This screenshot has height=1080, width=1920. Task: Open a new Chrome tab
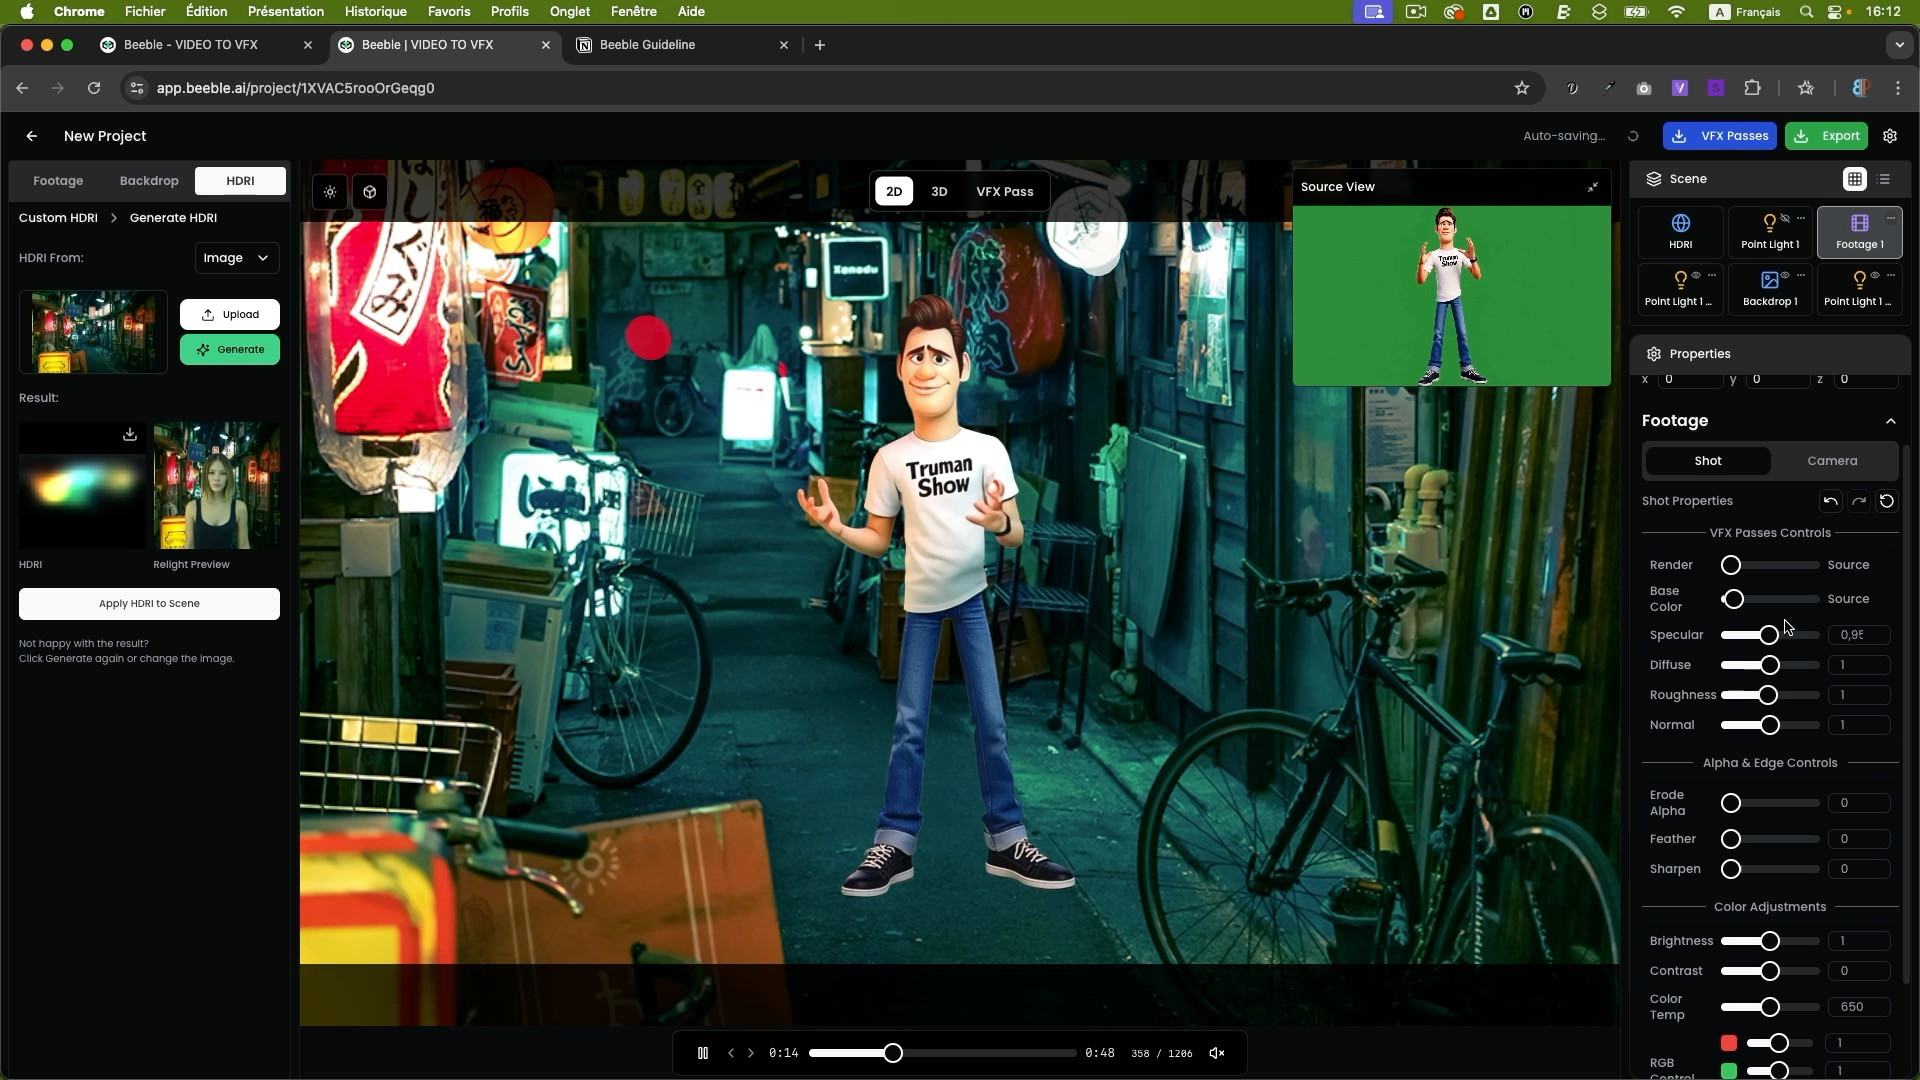pyautogui.click(x=820, y=45)
